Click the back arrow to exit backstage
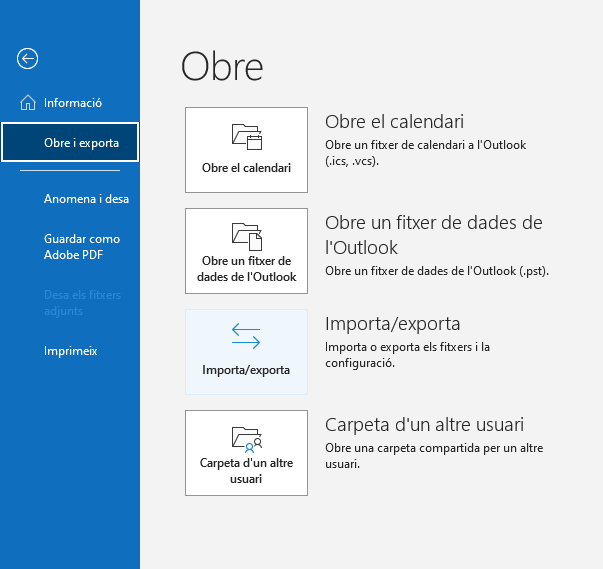The image size is (603, 569). [x=27, y=59]
